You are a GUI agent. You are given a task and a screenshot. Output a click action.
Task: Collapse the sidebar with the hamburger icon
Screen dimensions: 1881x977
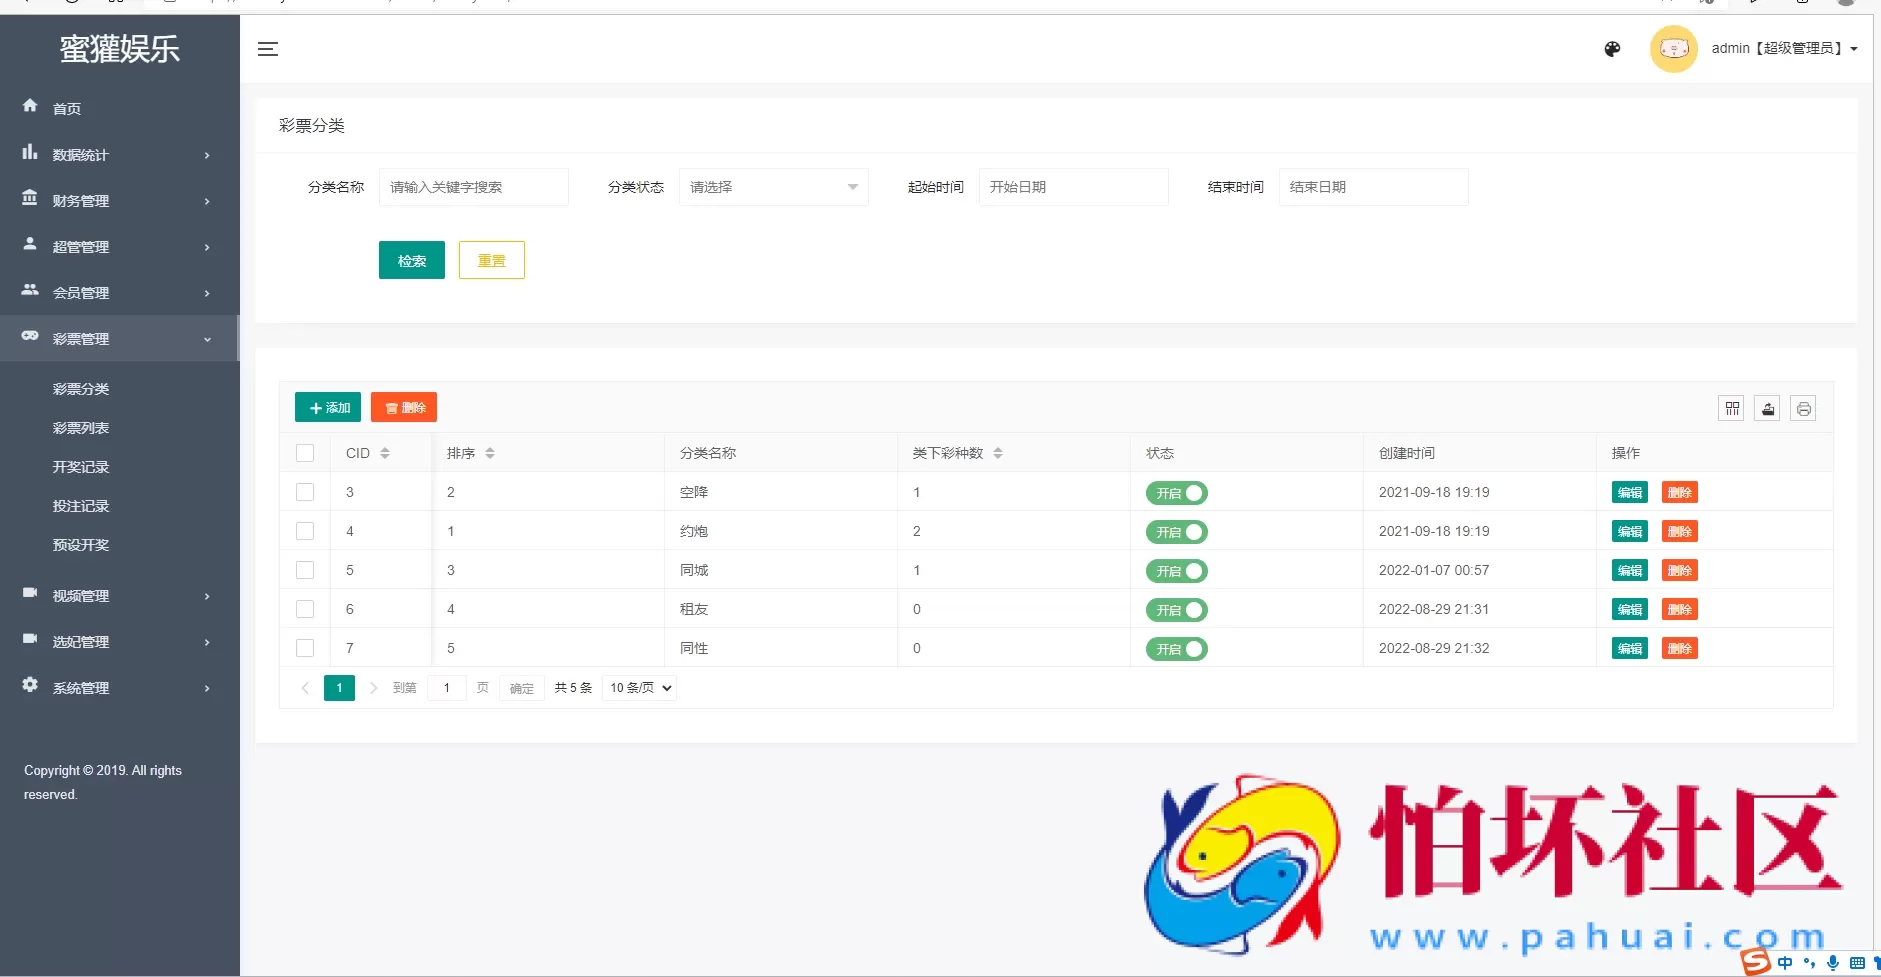267,48
